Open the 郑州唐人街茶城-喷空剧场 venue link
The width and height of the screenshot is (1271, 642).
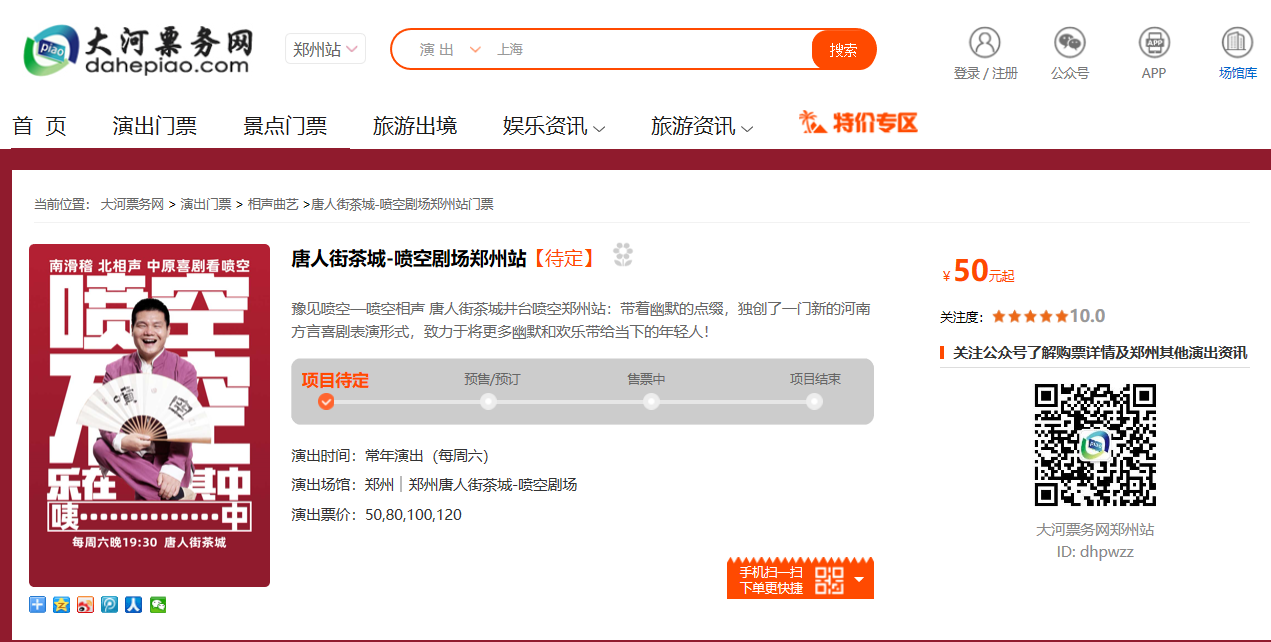pos(493,485)
